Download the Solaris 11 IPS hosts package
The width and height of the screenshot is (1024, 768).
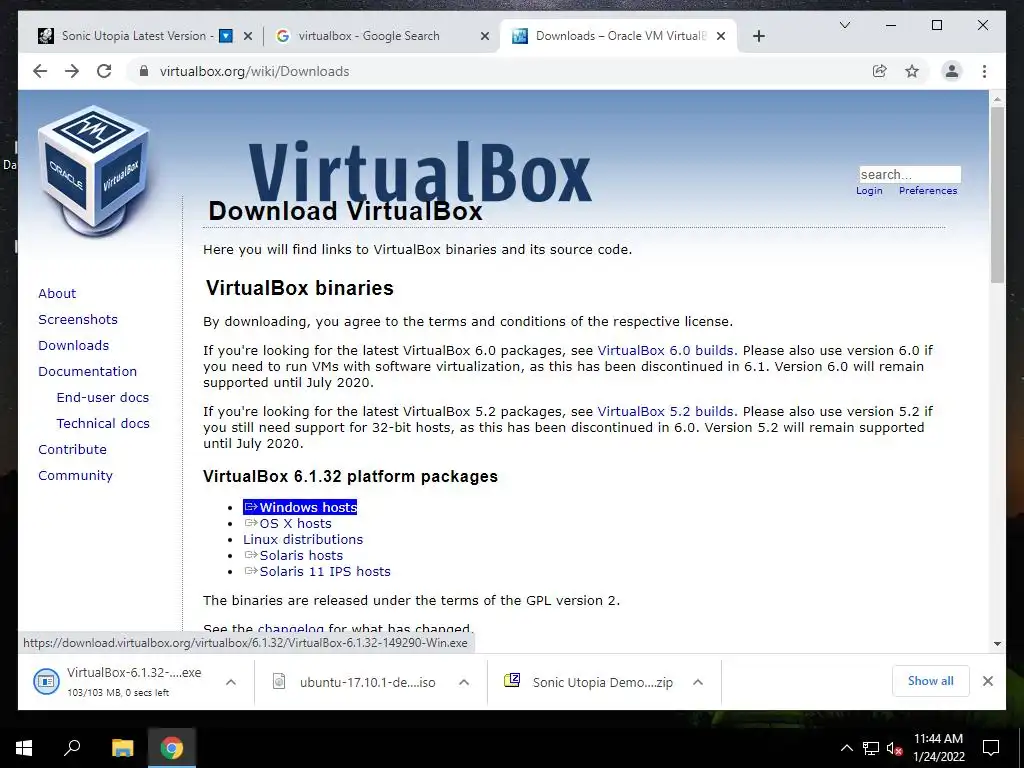pos(317,571)
